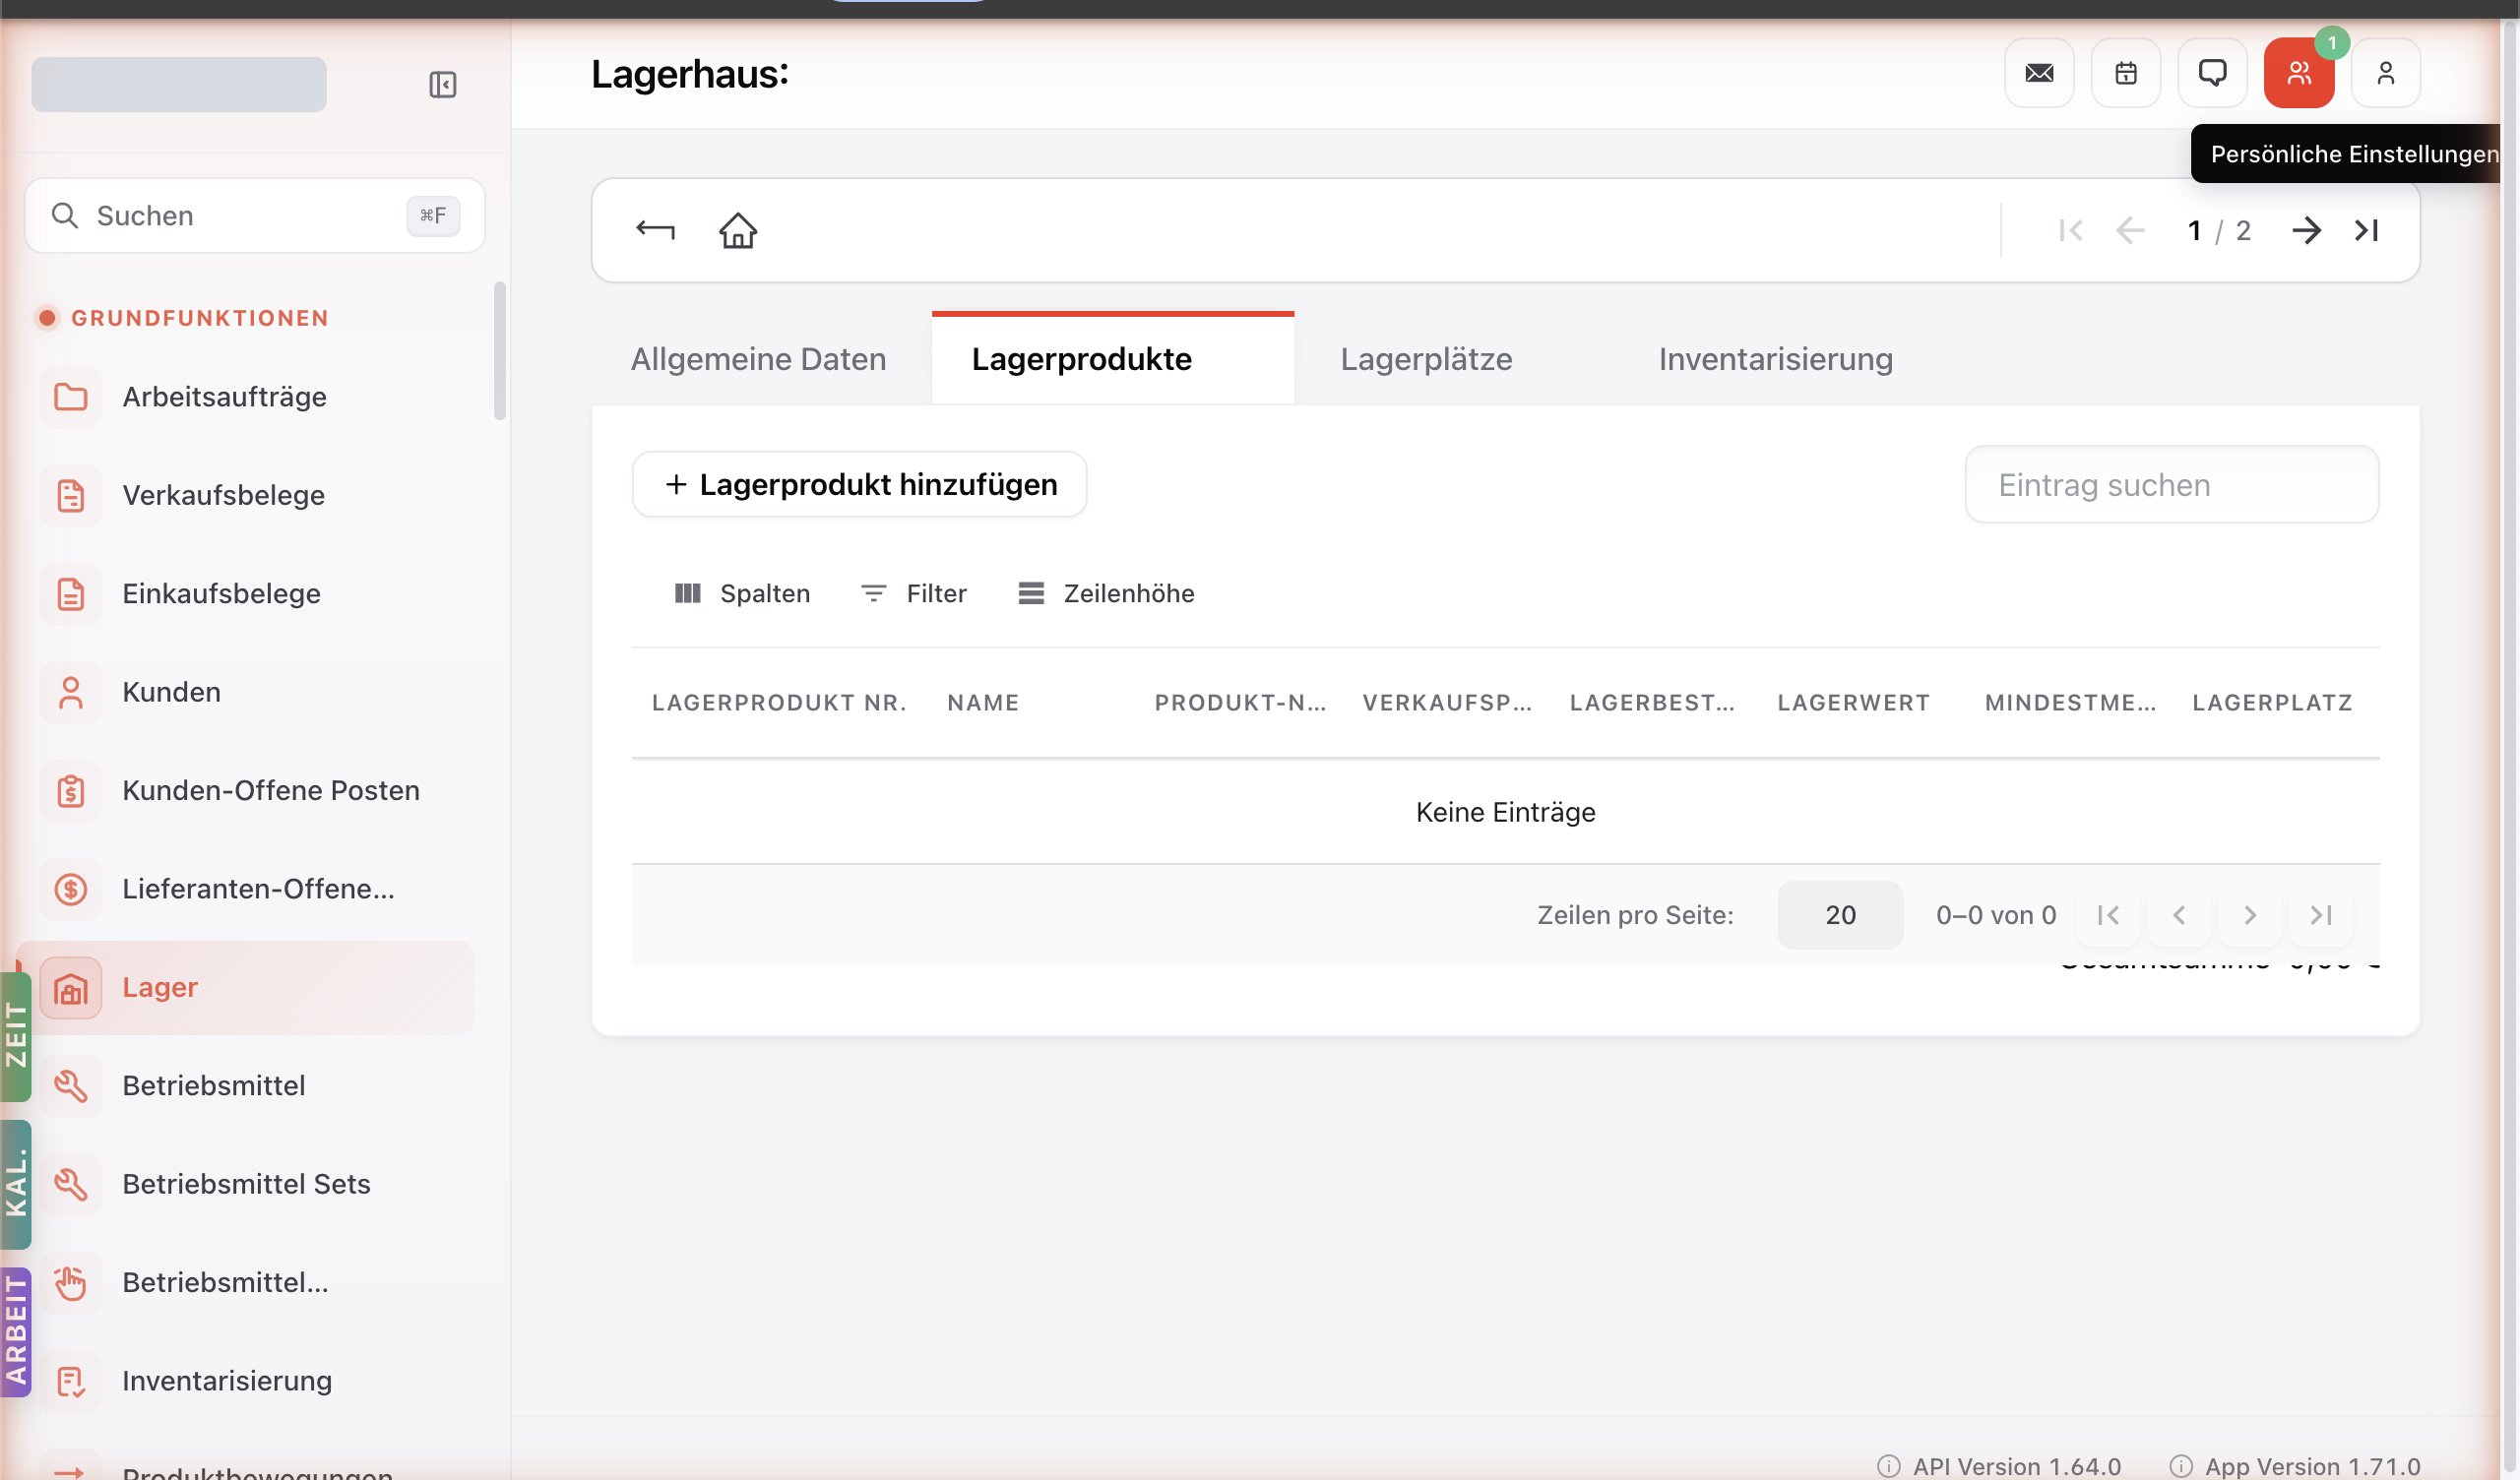Open Verkaufsbelege in sidebar
The height and width of the screenshot is (1480, 2520).
pos(245,495)
